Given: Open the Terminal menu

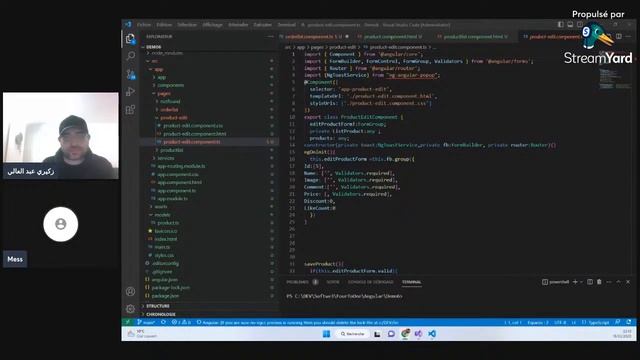Looking at the screenshot, I should 287,24.
